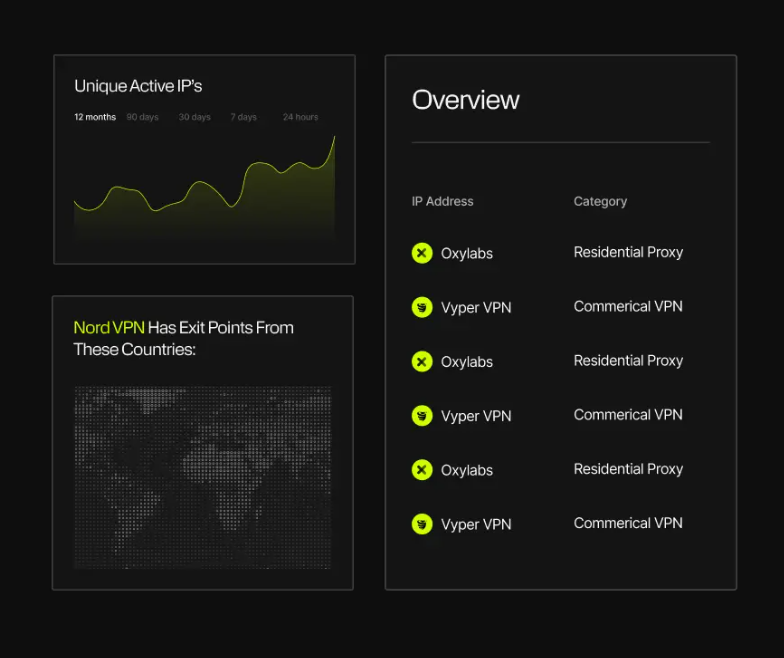Click the second Oxylabs row icon
The image size is (784, 658).
(422, 361)
